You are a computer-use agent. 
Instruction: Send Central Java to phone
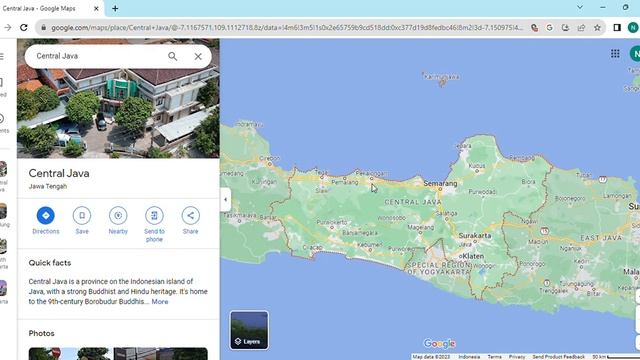point(154,224)
